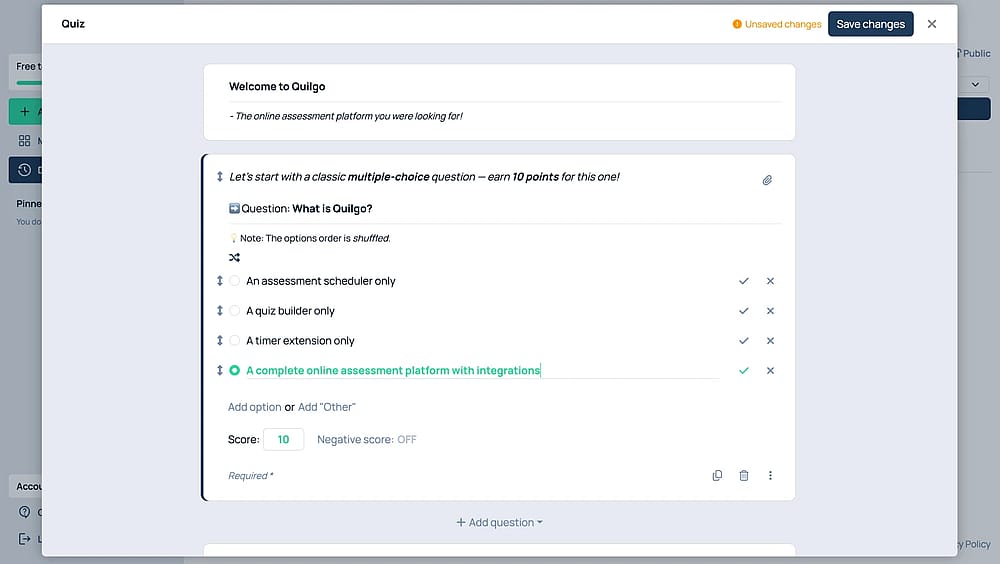This screenshot has width=1000, height=564.
Task: Toggle the Required* setting
Action: (251, 476)
